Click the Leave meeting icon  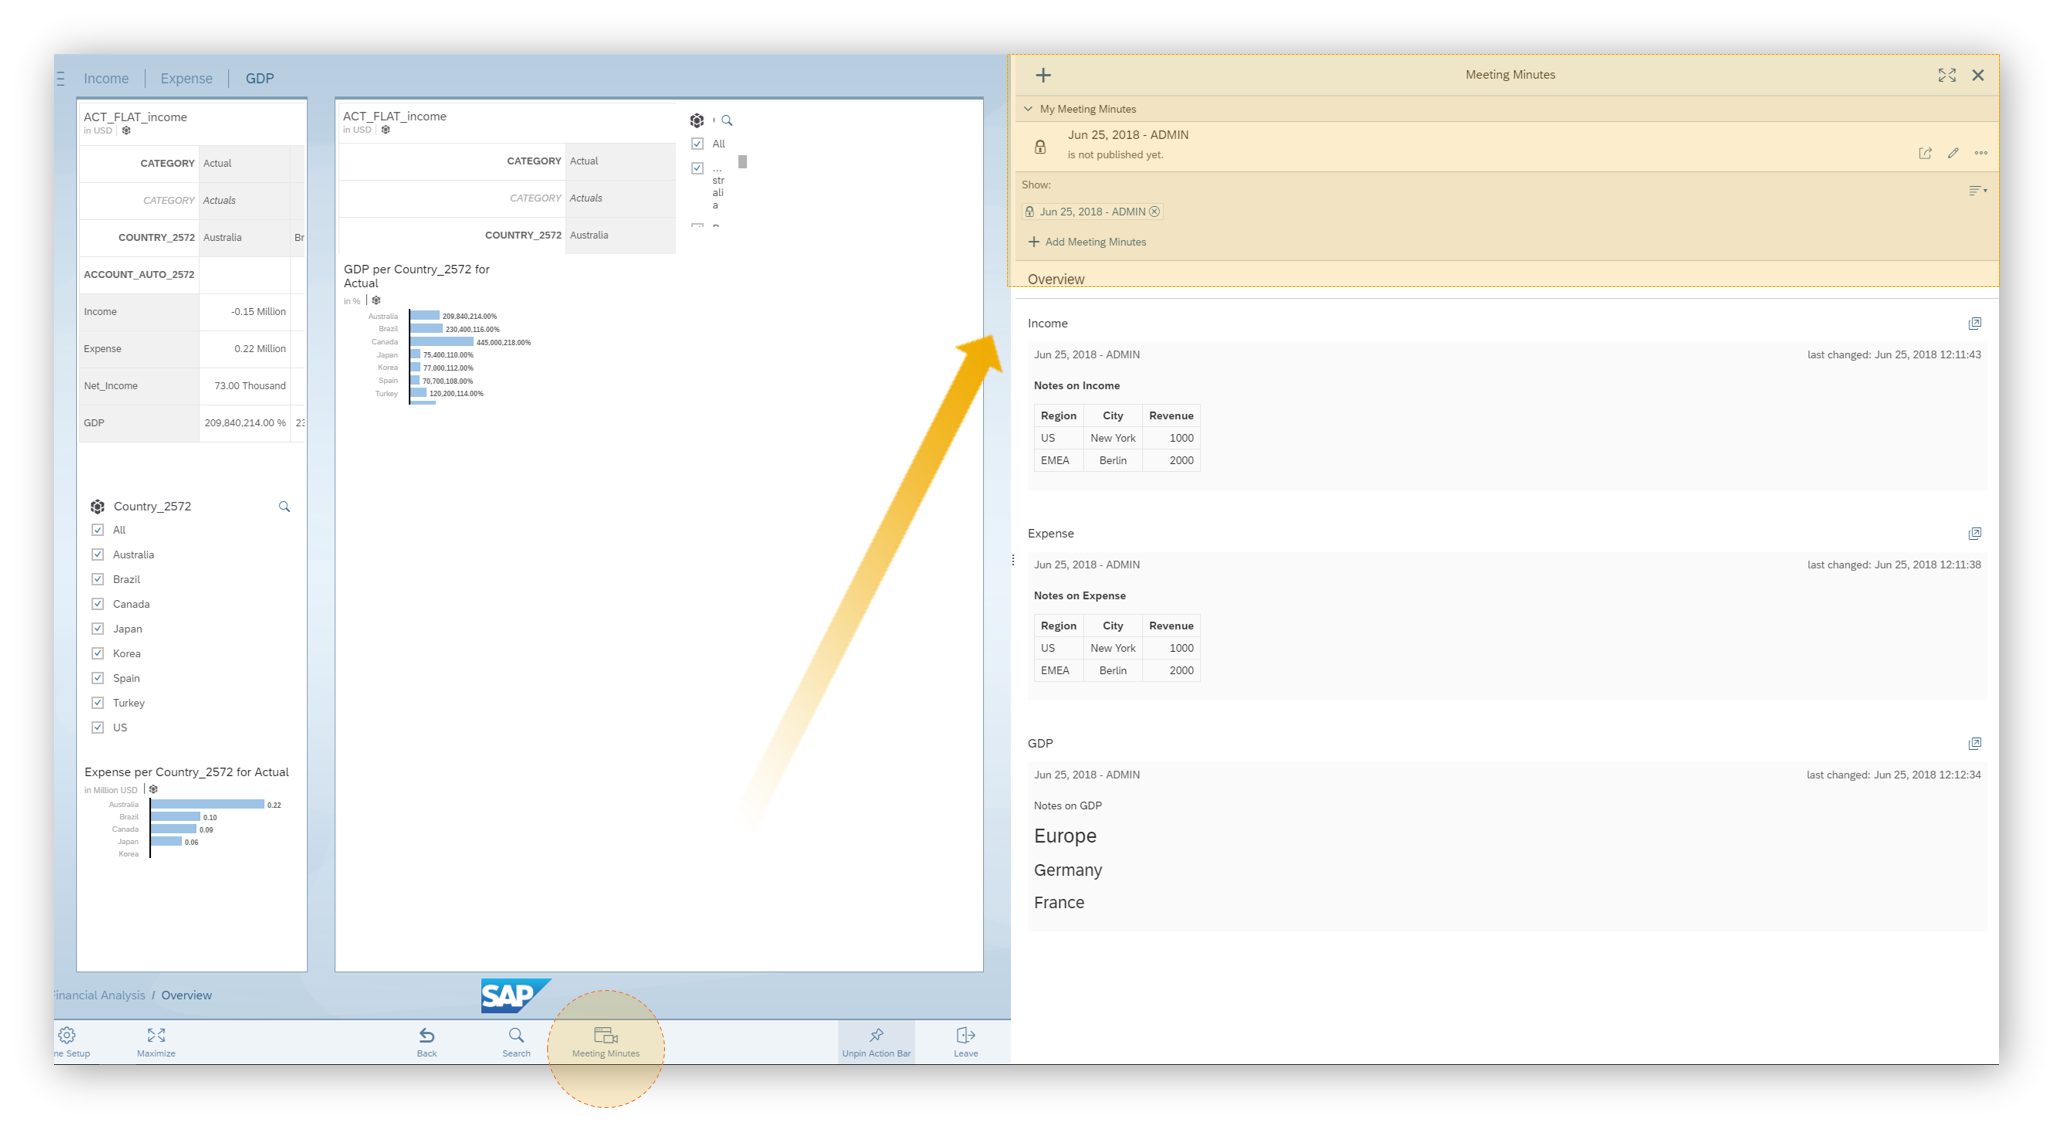[965, 1037]
